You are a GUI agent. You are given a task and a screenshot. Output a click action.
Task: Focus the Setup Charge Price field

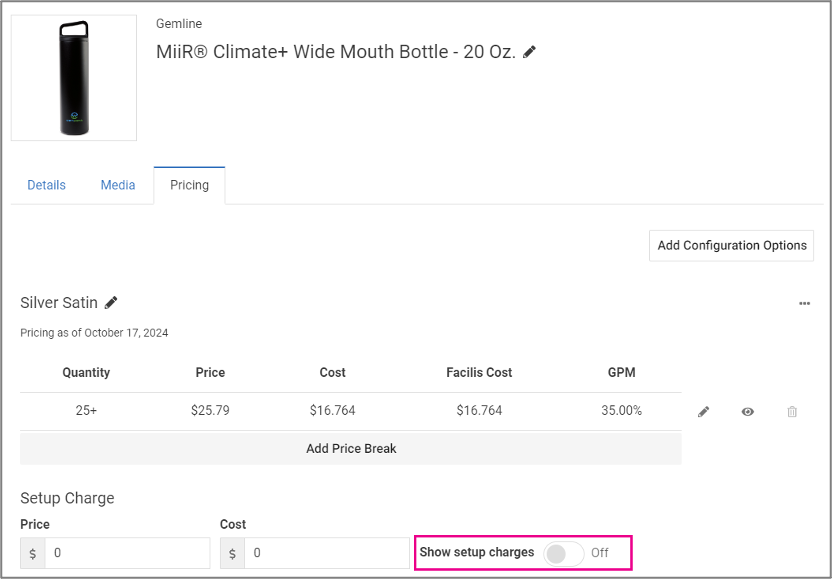(x=127, y=553)
